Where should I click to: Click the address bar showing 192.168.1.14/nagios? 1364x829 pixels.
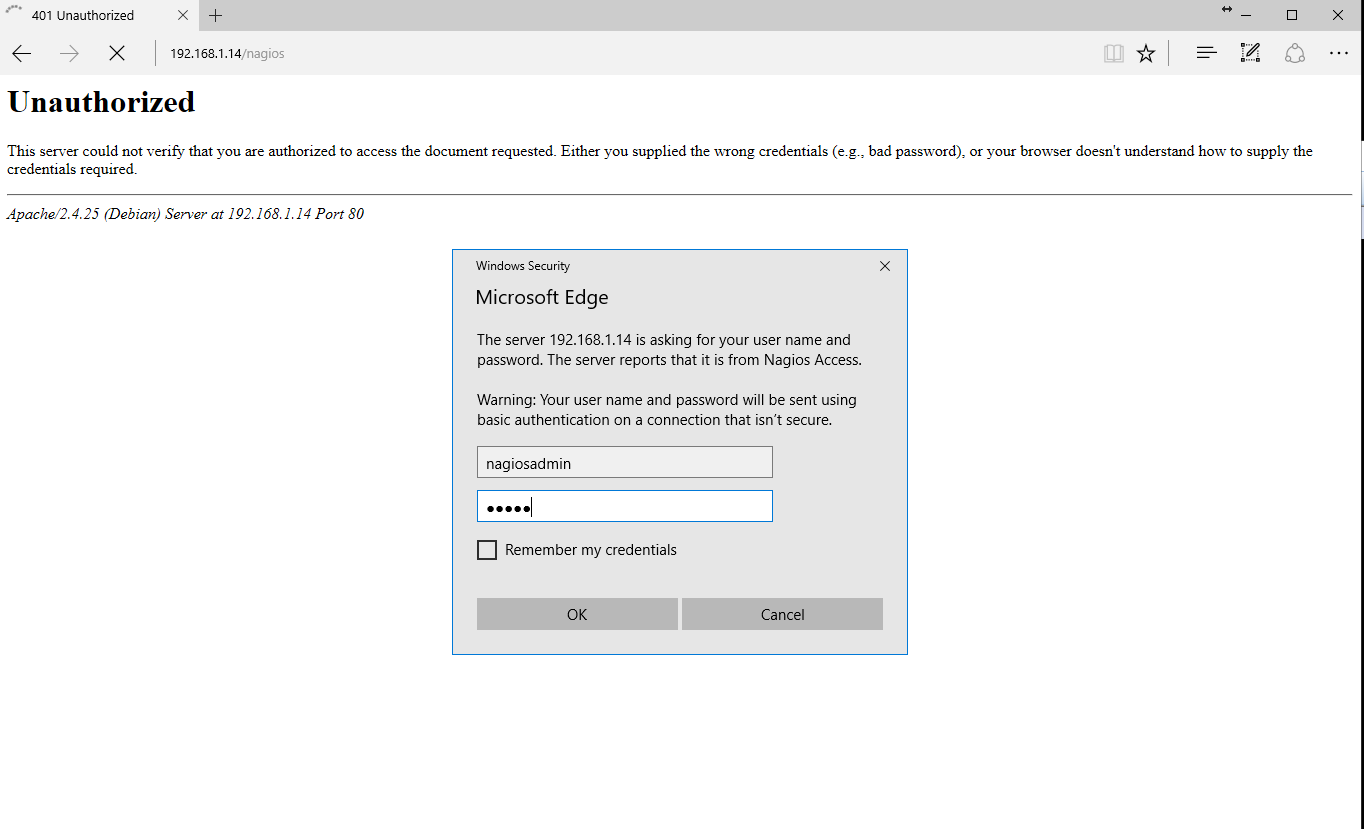click(600, 54)
